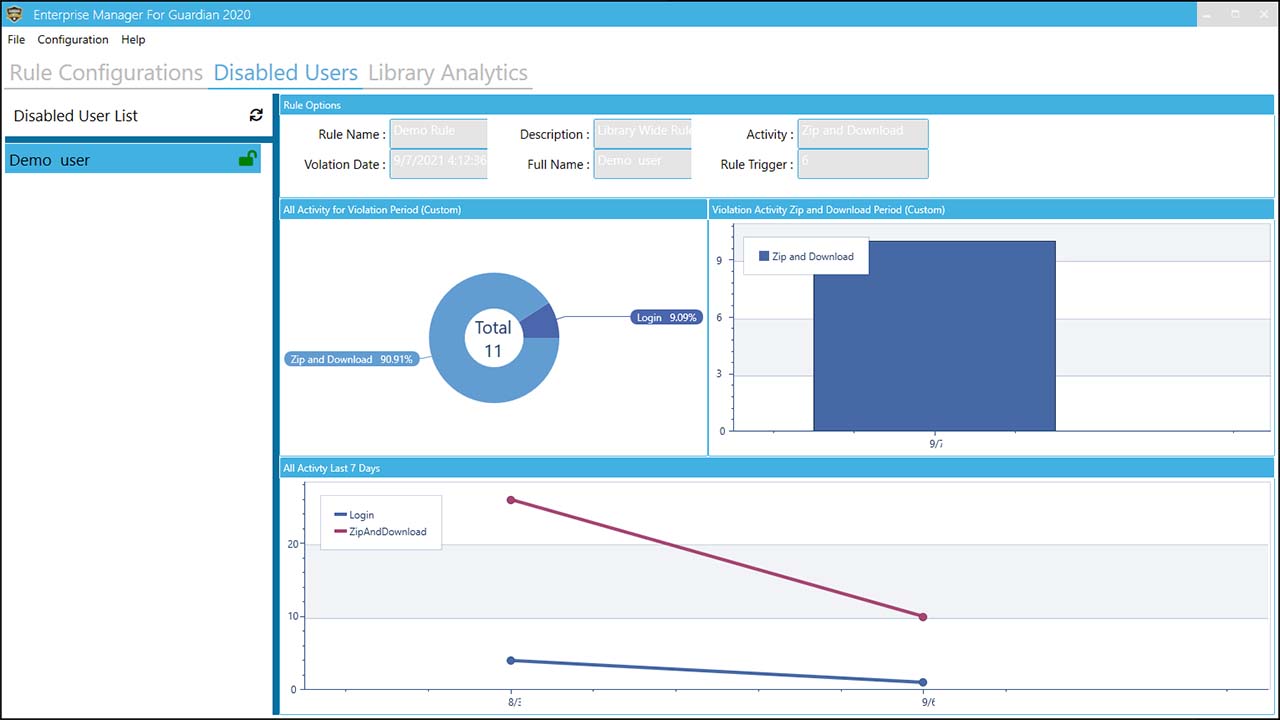Click the green unlock icon for Demo user
Viewport: 1280px width, 720px height.
(x=248, y=158)
